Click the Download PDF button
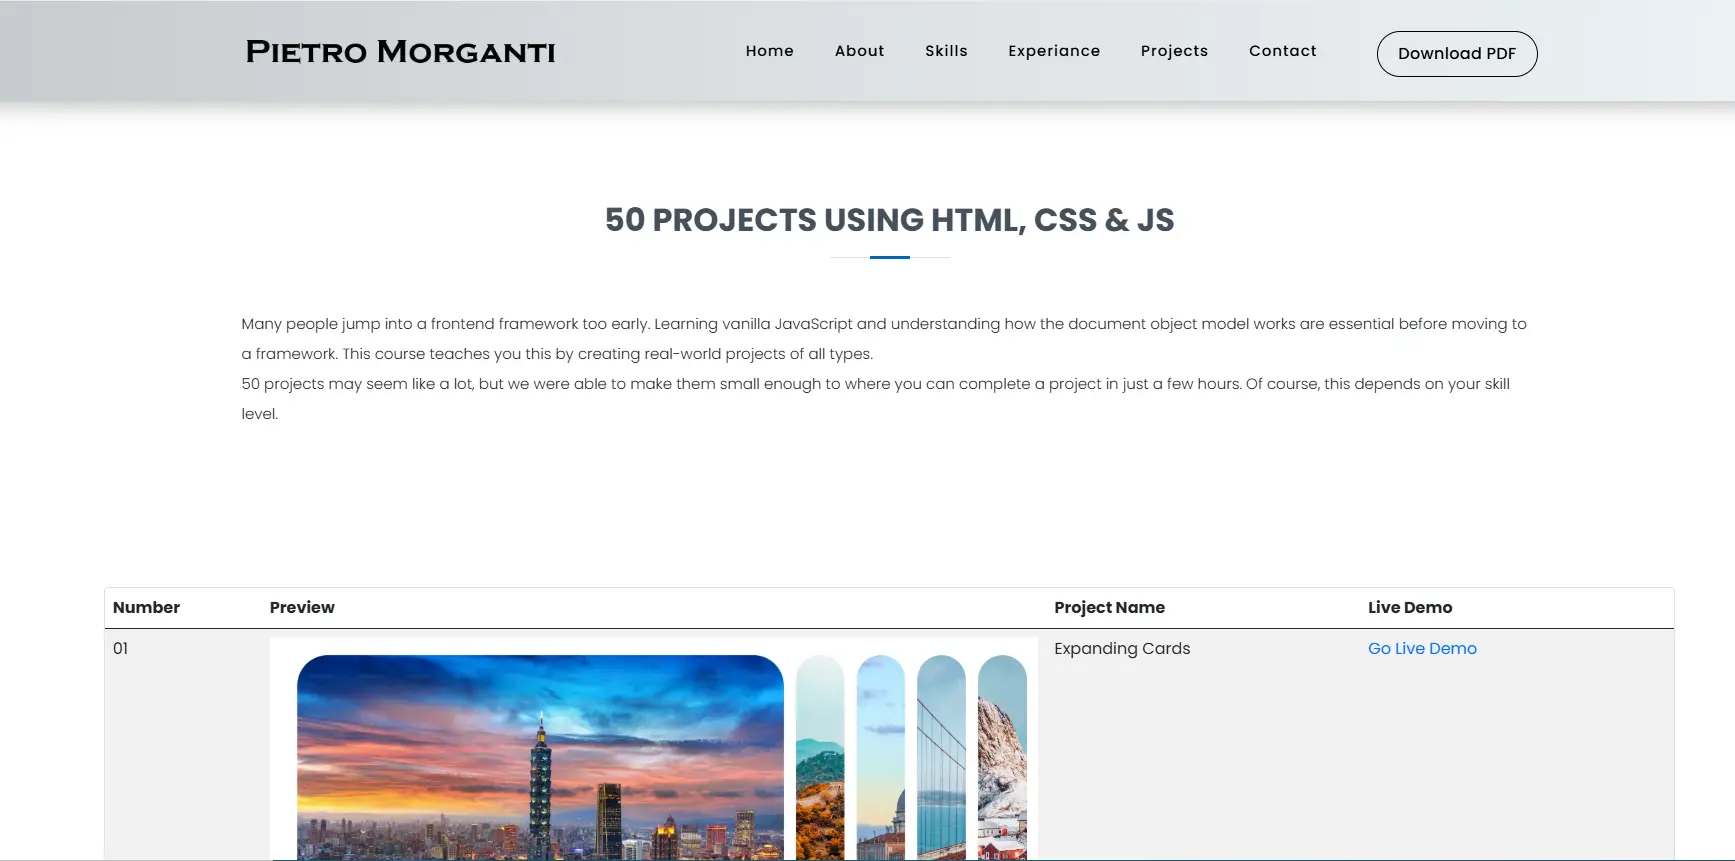Screen dimensions: 1735x861 (1456, 54)
